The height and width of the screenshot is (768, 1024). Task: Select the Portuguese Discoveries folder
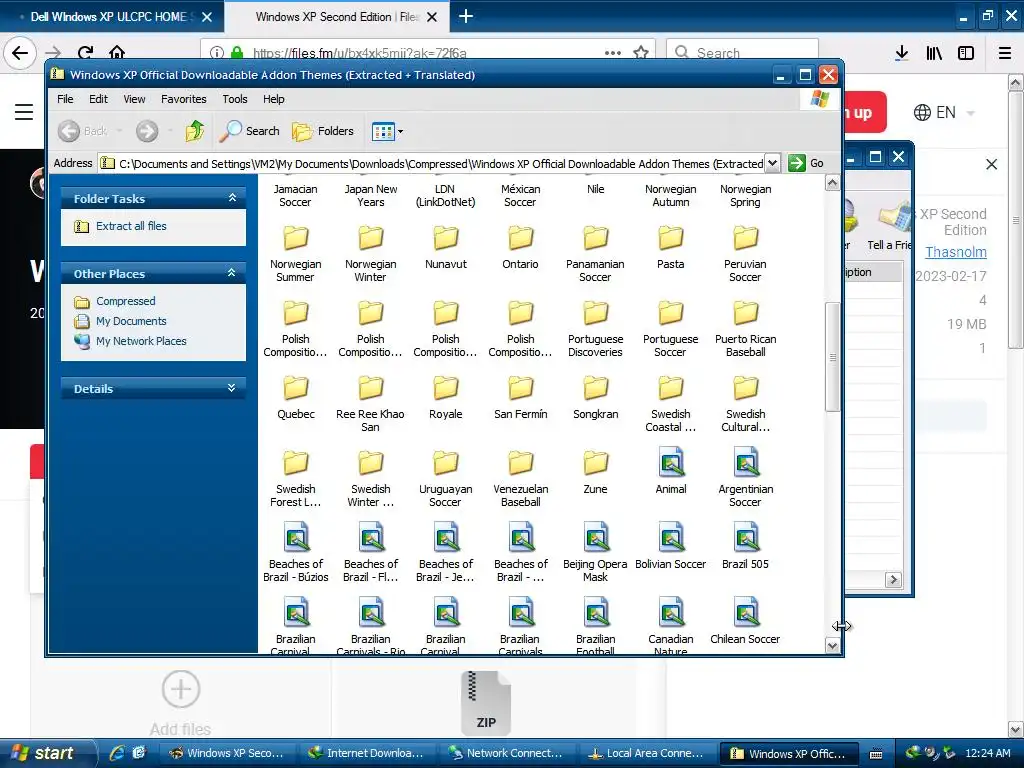click(x=596, y=328)
